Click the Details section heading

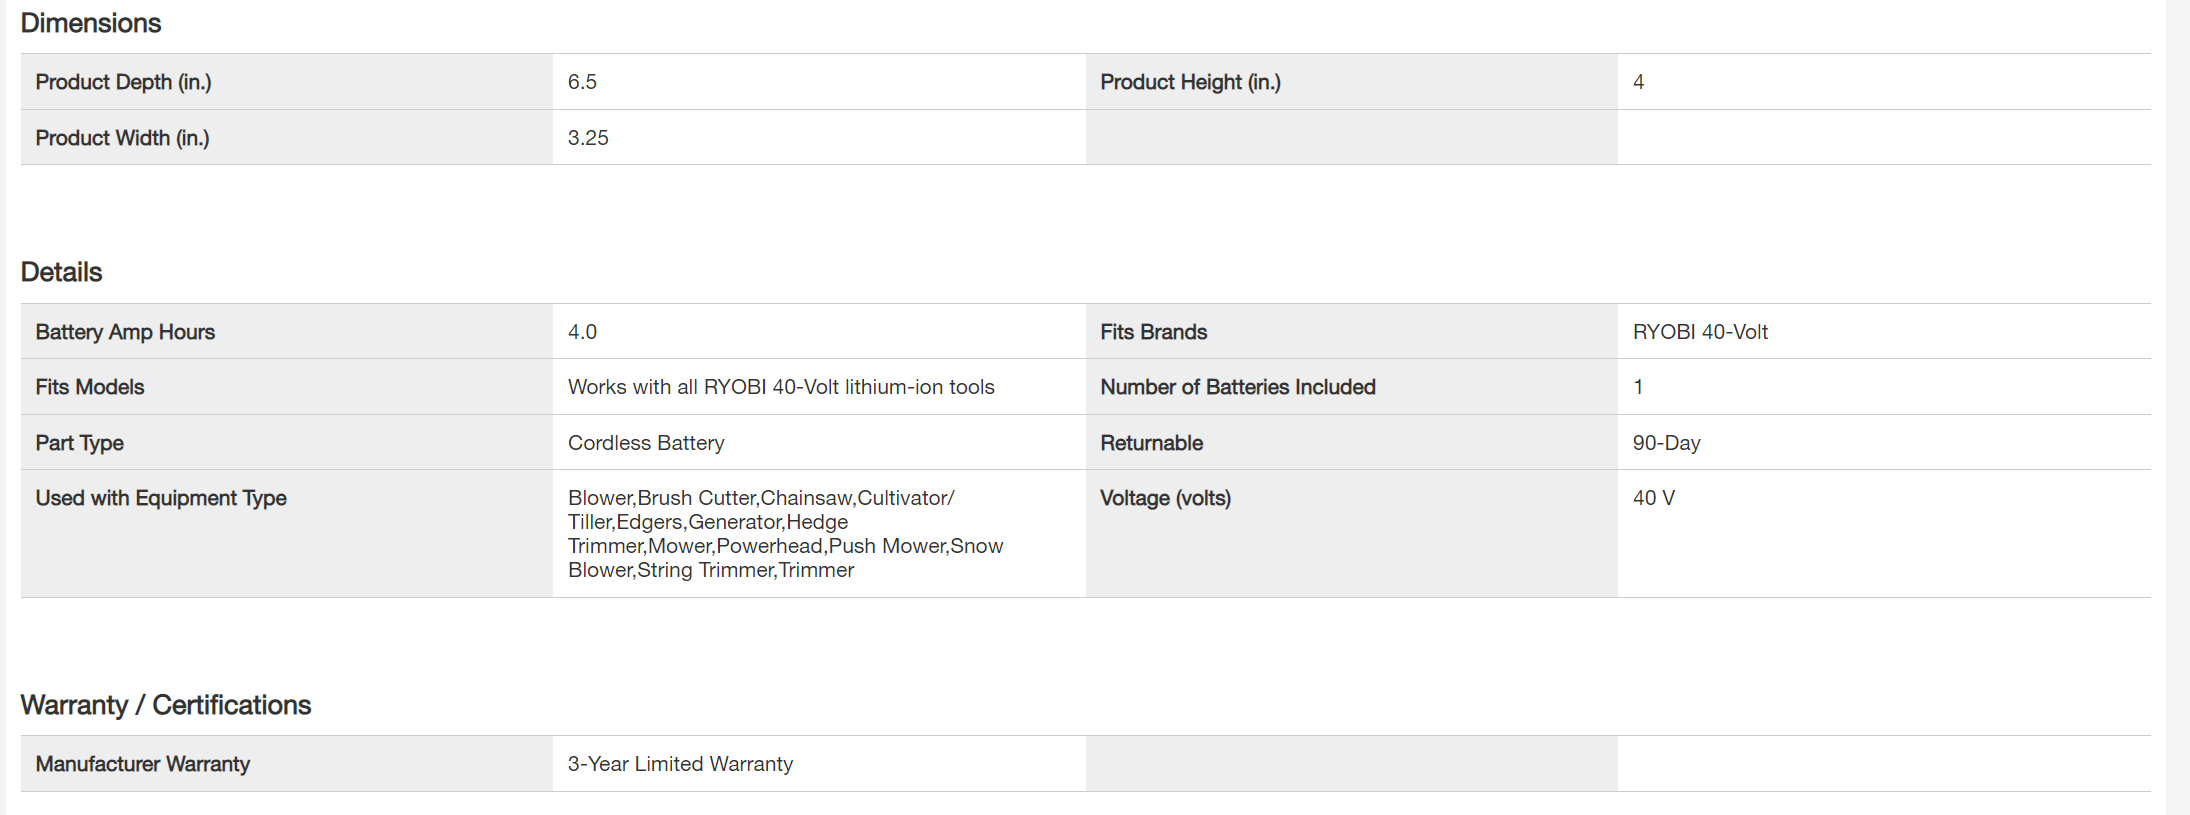click(61, 272)
